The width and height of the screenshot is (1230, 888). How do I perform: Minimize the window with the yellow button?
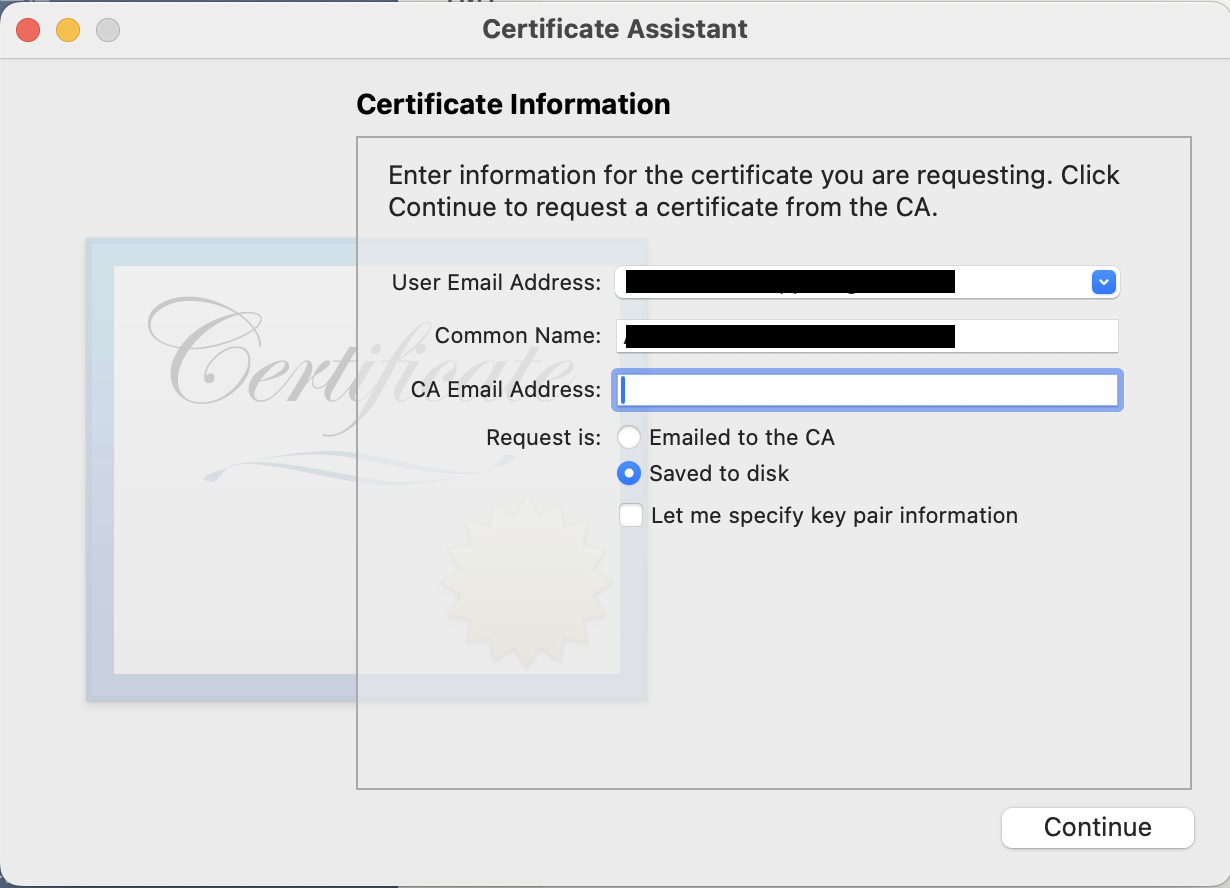[68, 30]
